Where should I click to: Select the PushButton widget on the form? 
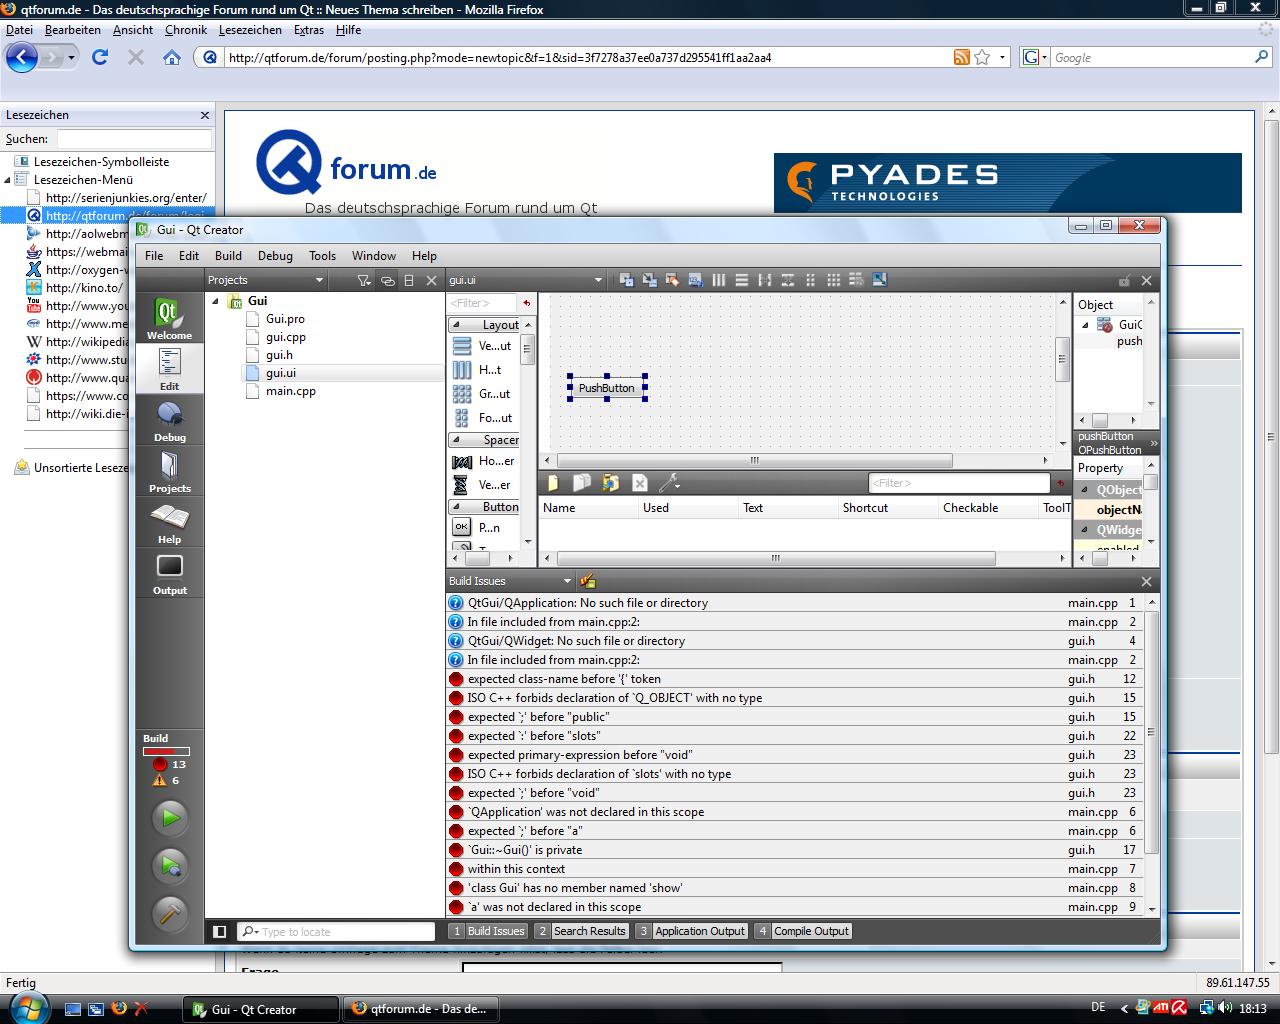tap(606, 388)
